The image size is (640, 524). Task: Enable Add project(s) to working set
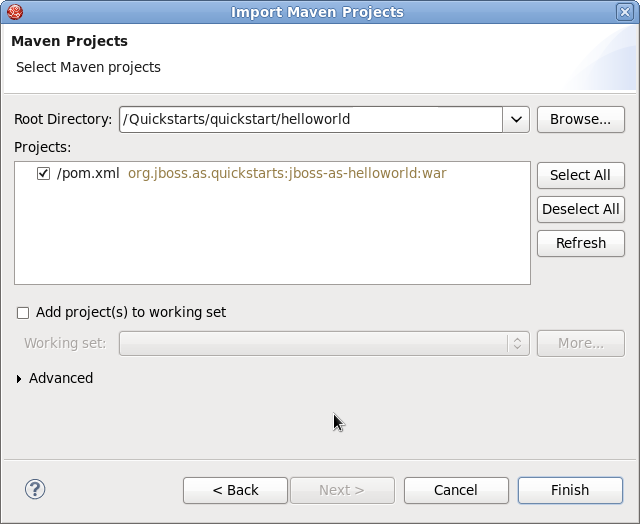(x=23, y=312)
